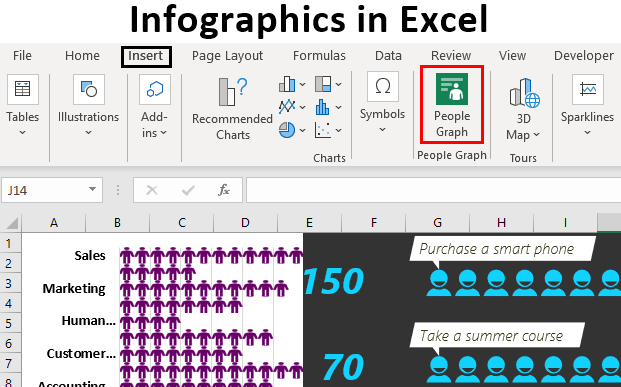The height and width of the screenshot is (387, 621).
Task: Expand the column chart dropdown arrow
Action: click(x=302, y=84)
